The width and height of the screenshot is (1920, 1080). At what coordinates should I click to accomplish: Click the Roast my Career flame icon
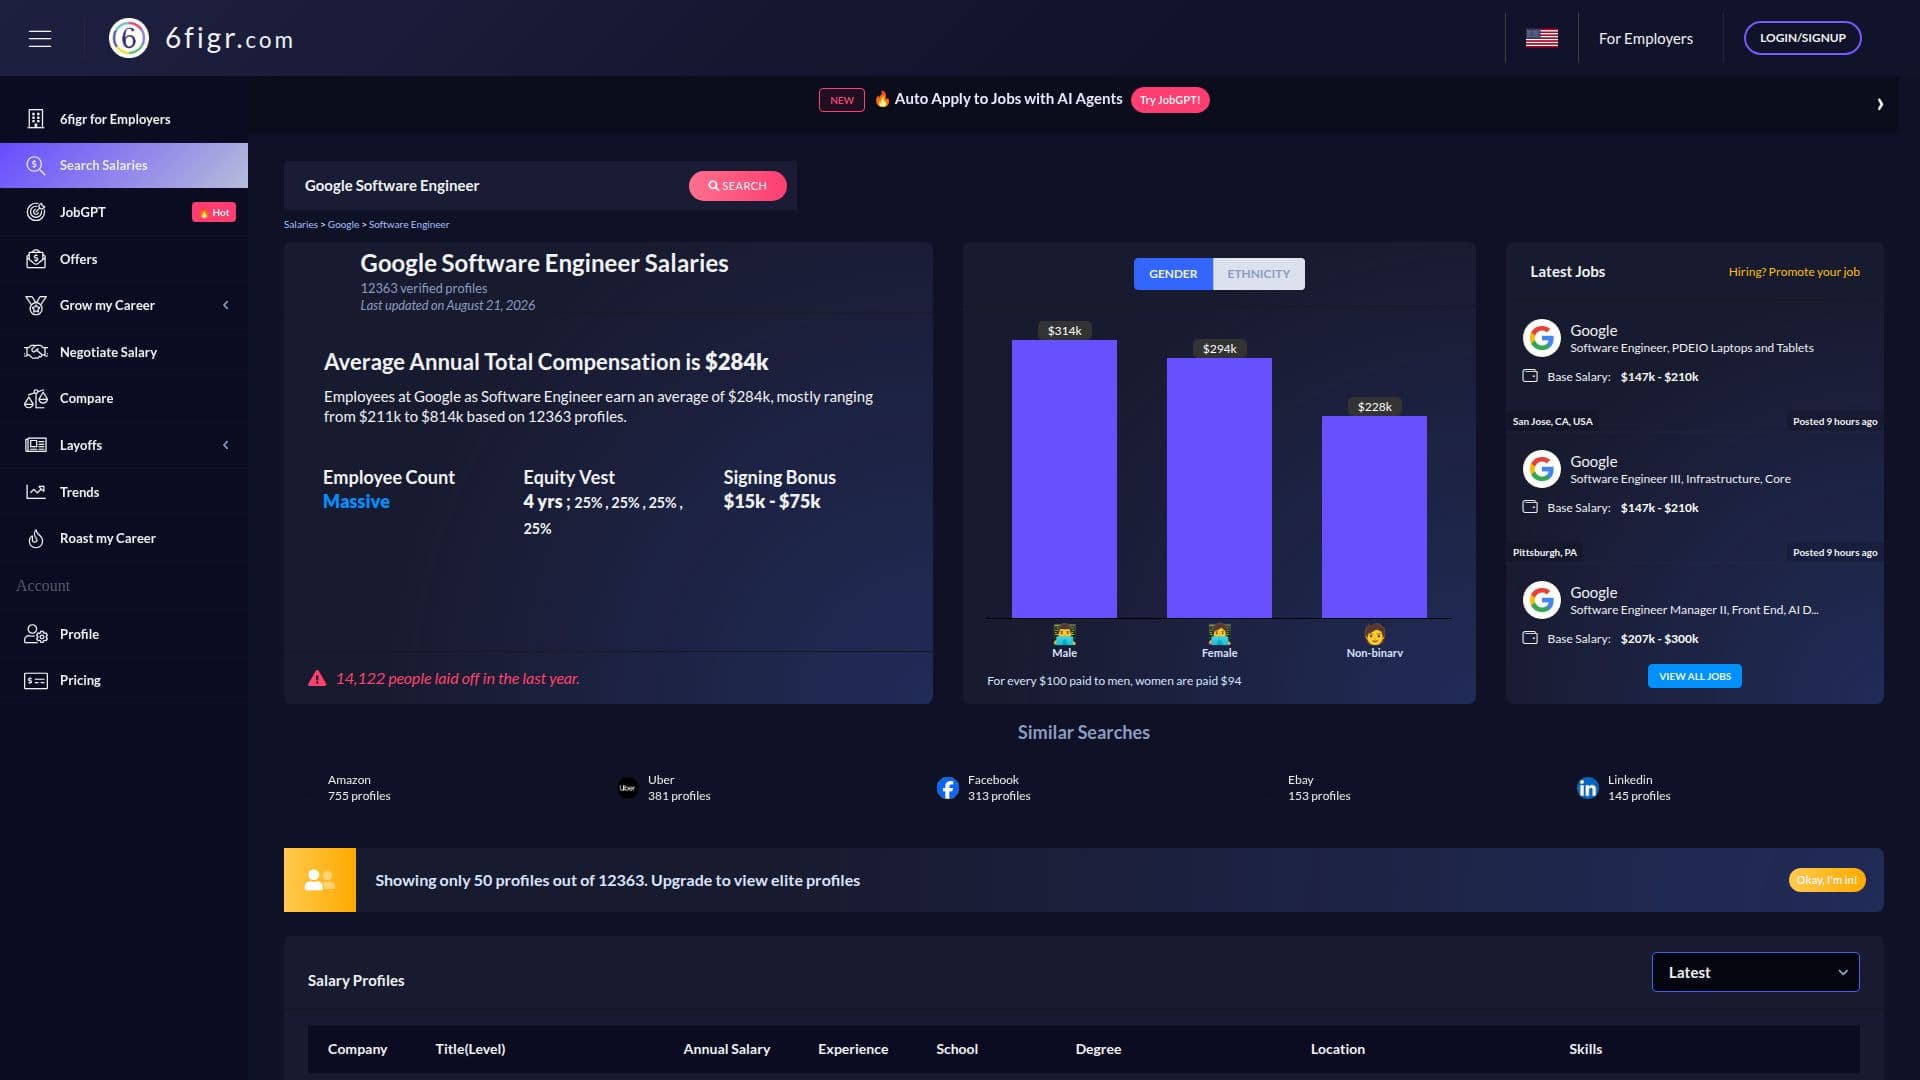point(36,538)
